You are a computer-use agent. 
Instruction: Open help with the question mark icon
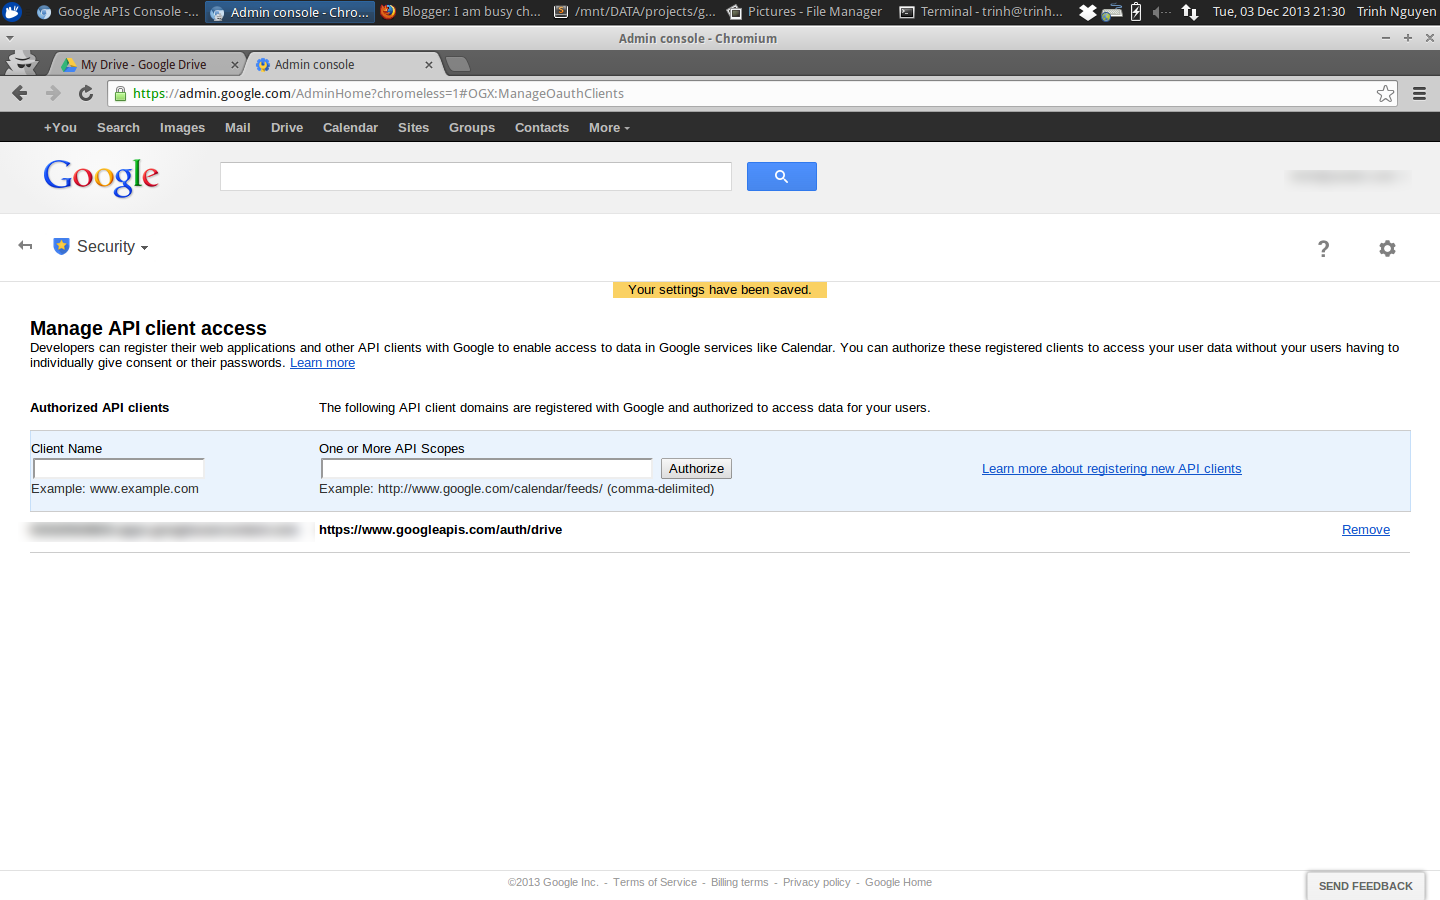[1323, 248]
